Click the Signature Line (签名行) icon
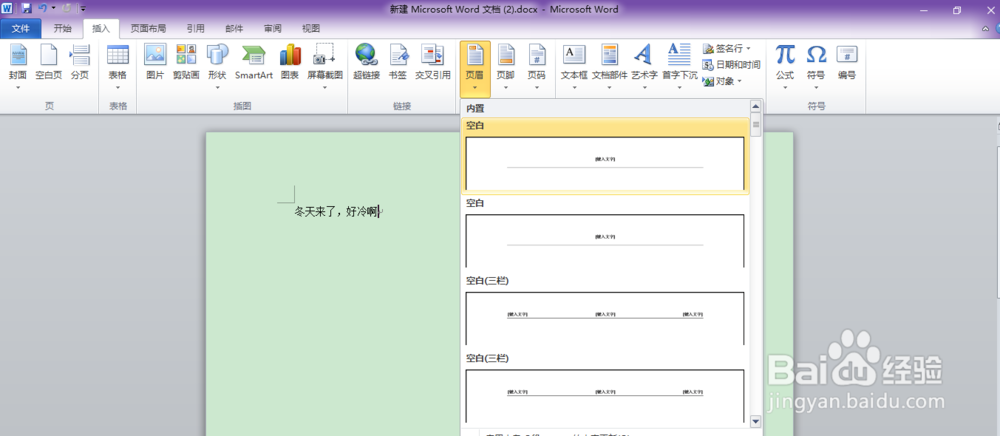Screen dimensions: 1000x436 point(708,48)
